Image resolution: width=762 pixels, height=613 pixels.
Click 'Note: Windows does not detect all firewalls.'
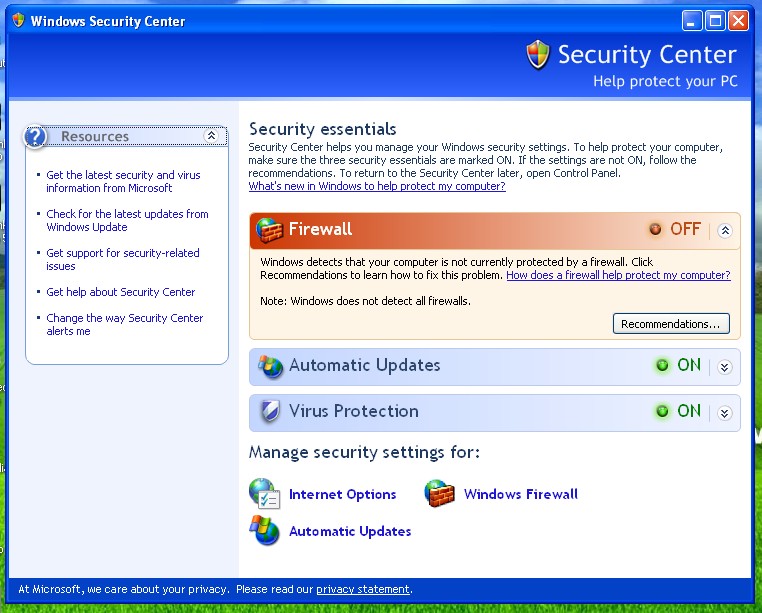coord(365,301)
